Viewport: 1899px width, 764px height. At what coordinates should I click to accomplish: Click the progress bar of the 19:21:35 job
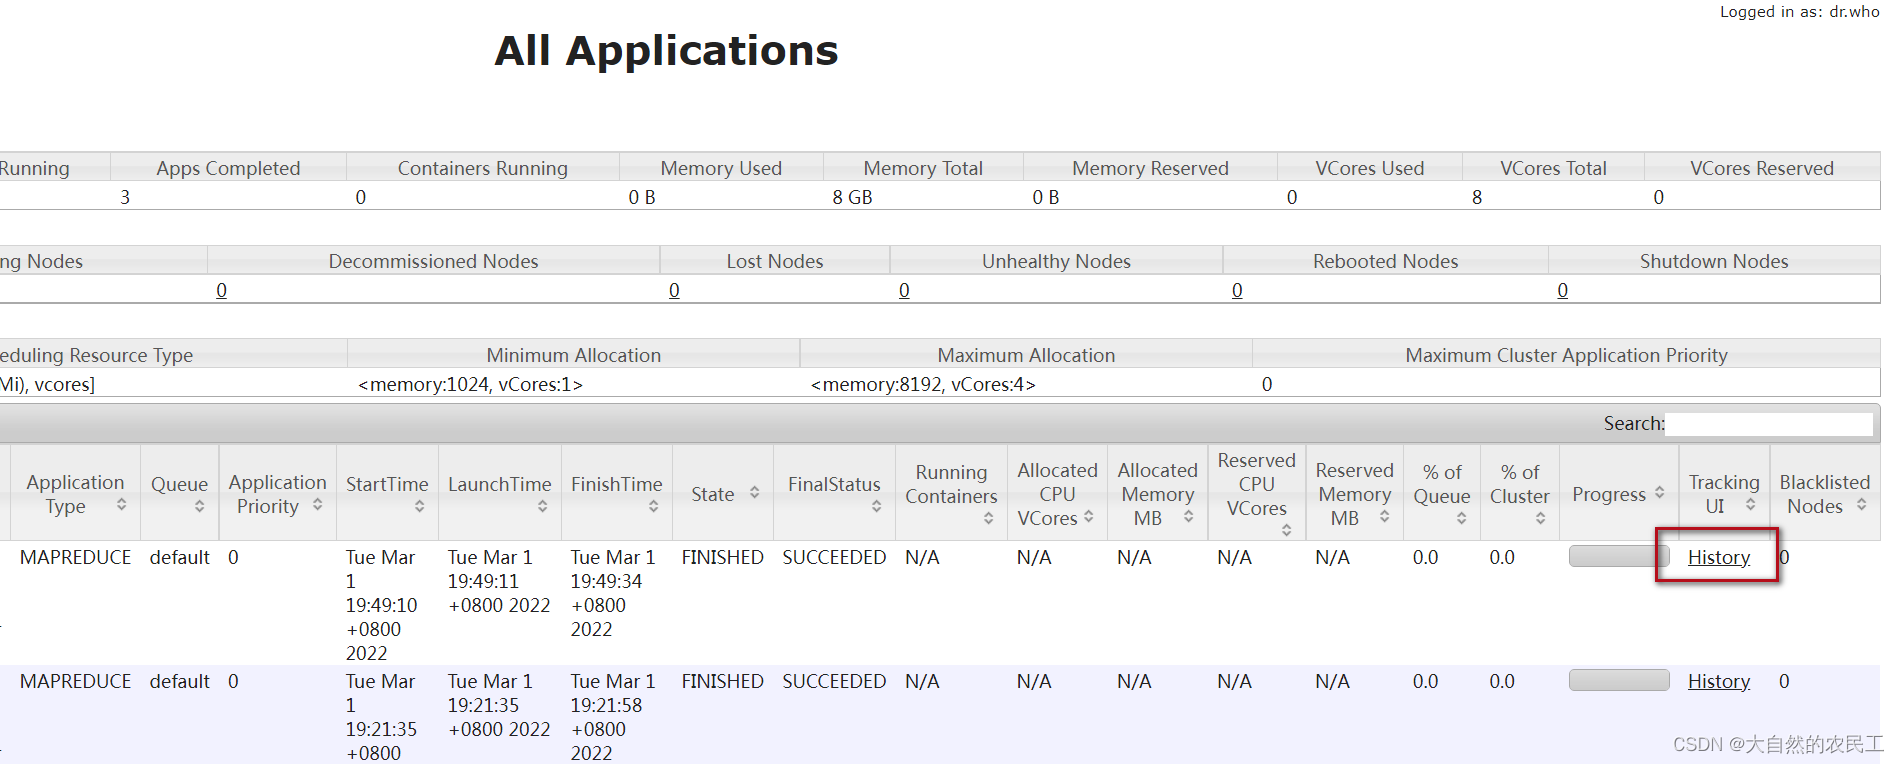pyautogui.click(x=1619, y=680)
